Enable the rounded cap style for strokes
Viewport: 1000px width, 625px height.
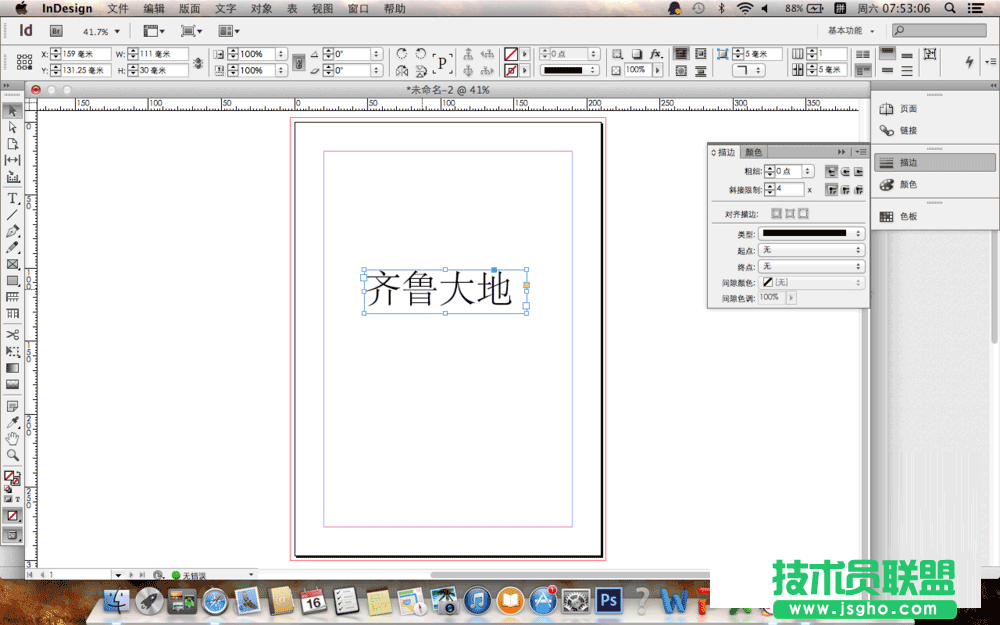pos(844,171)
